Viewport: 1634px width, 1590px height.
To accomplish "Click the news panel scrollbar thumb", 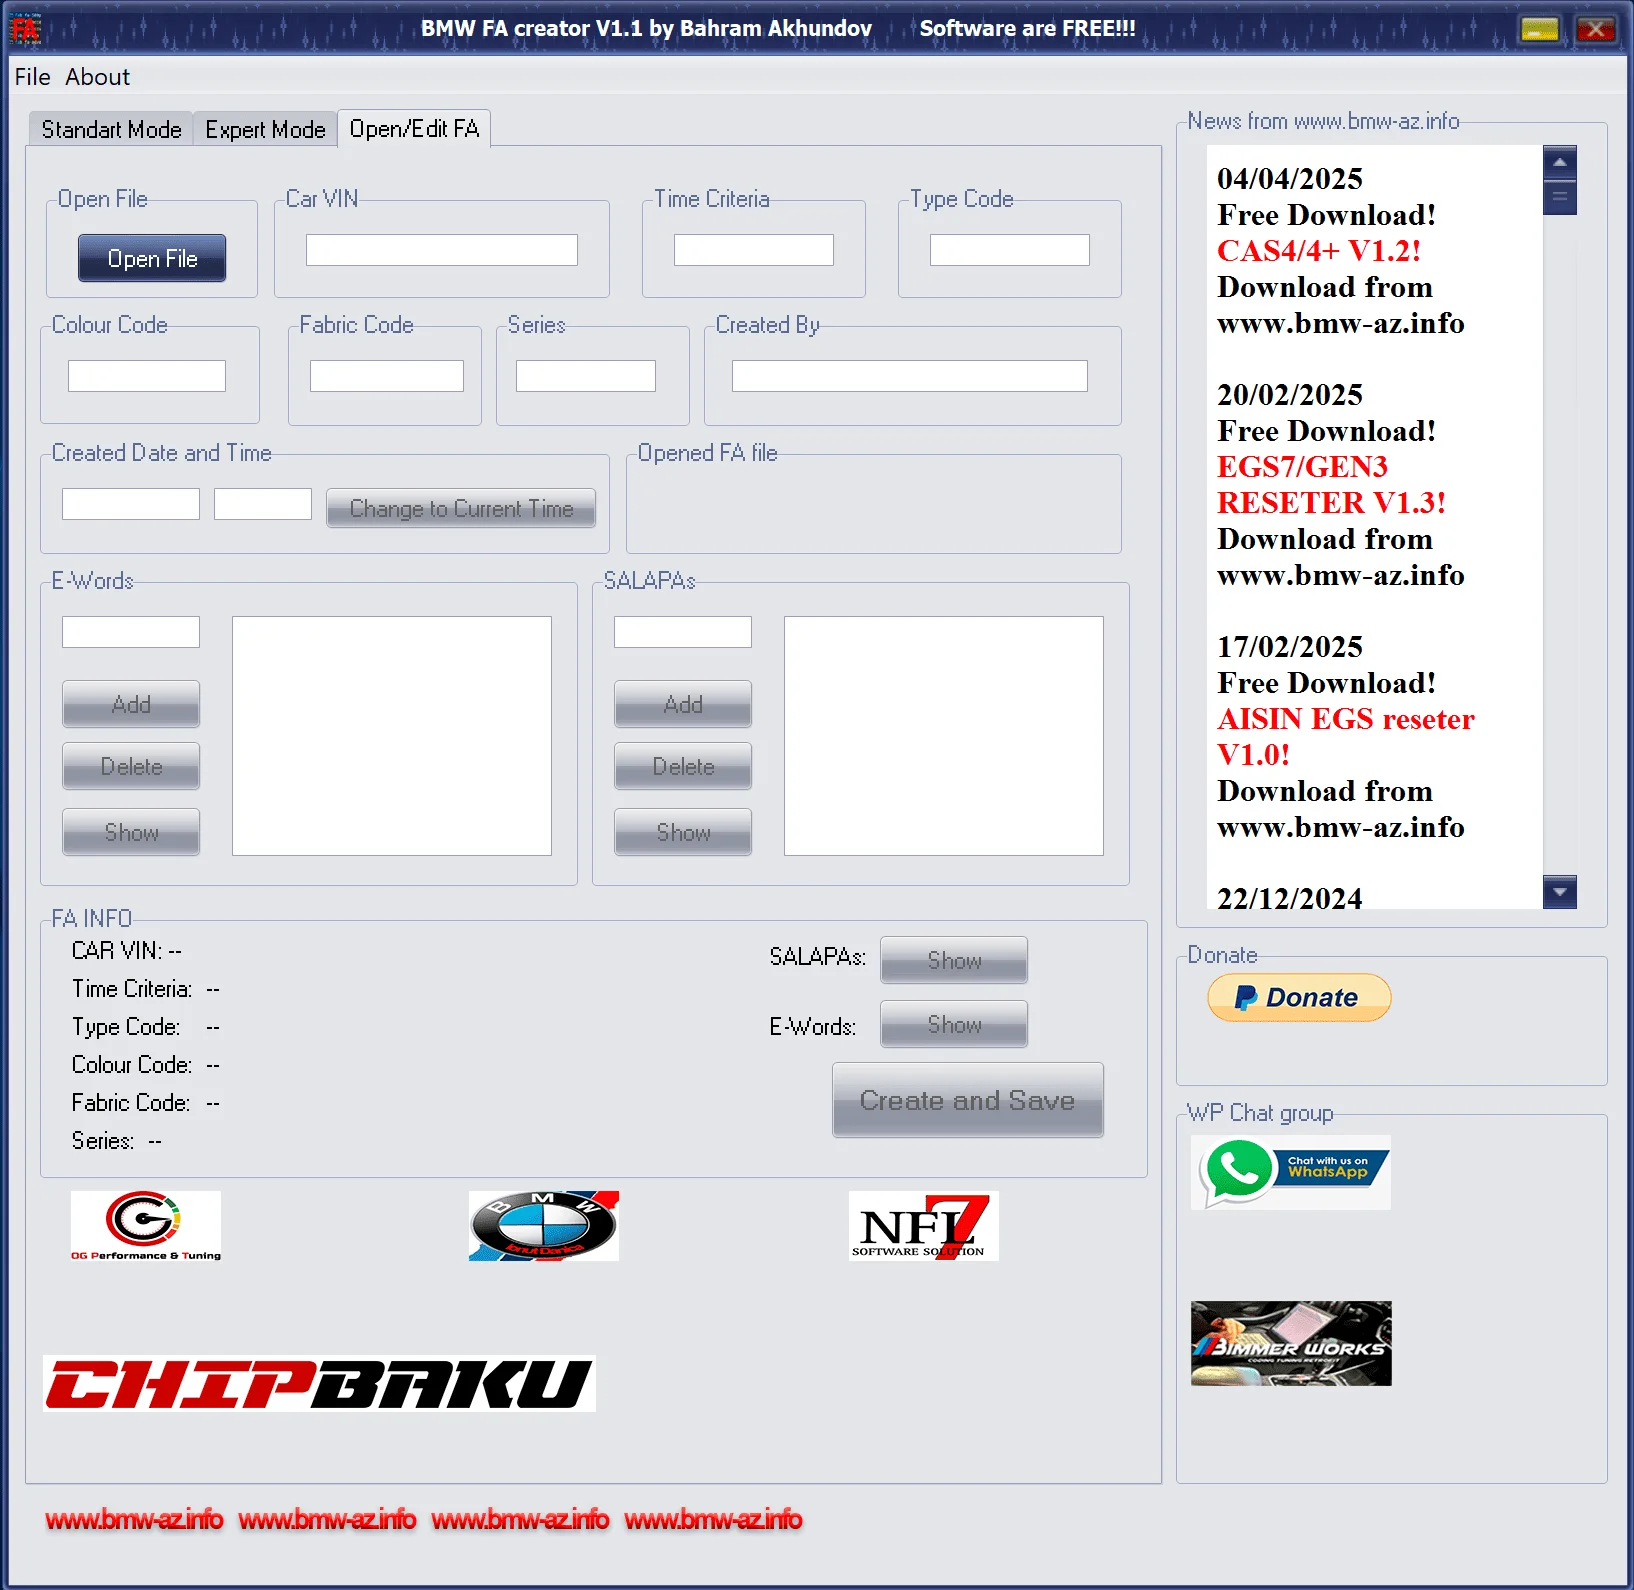I will [x=1560, y=197].
